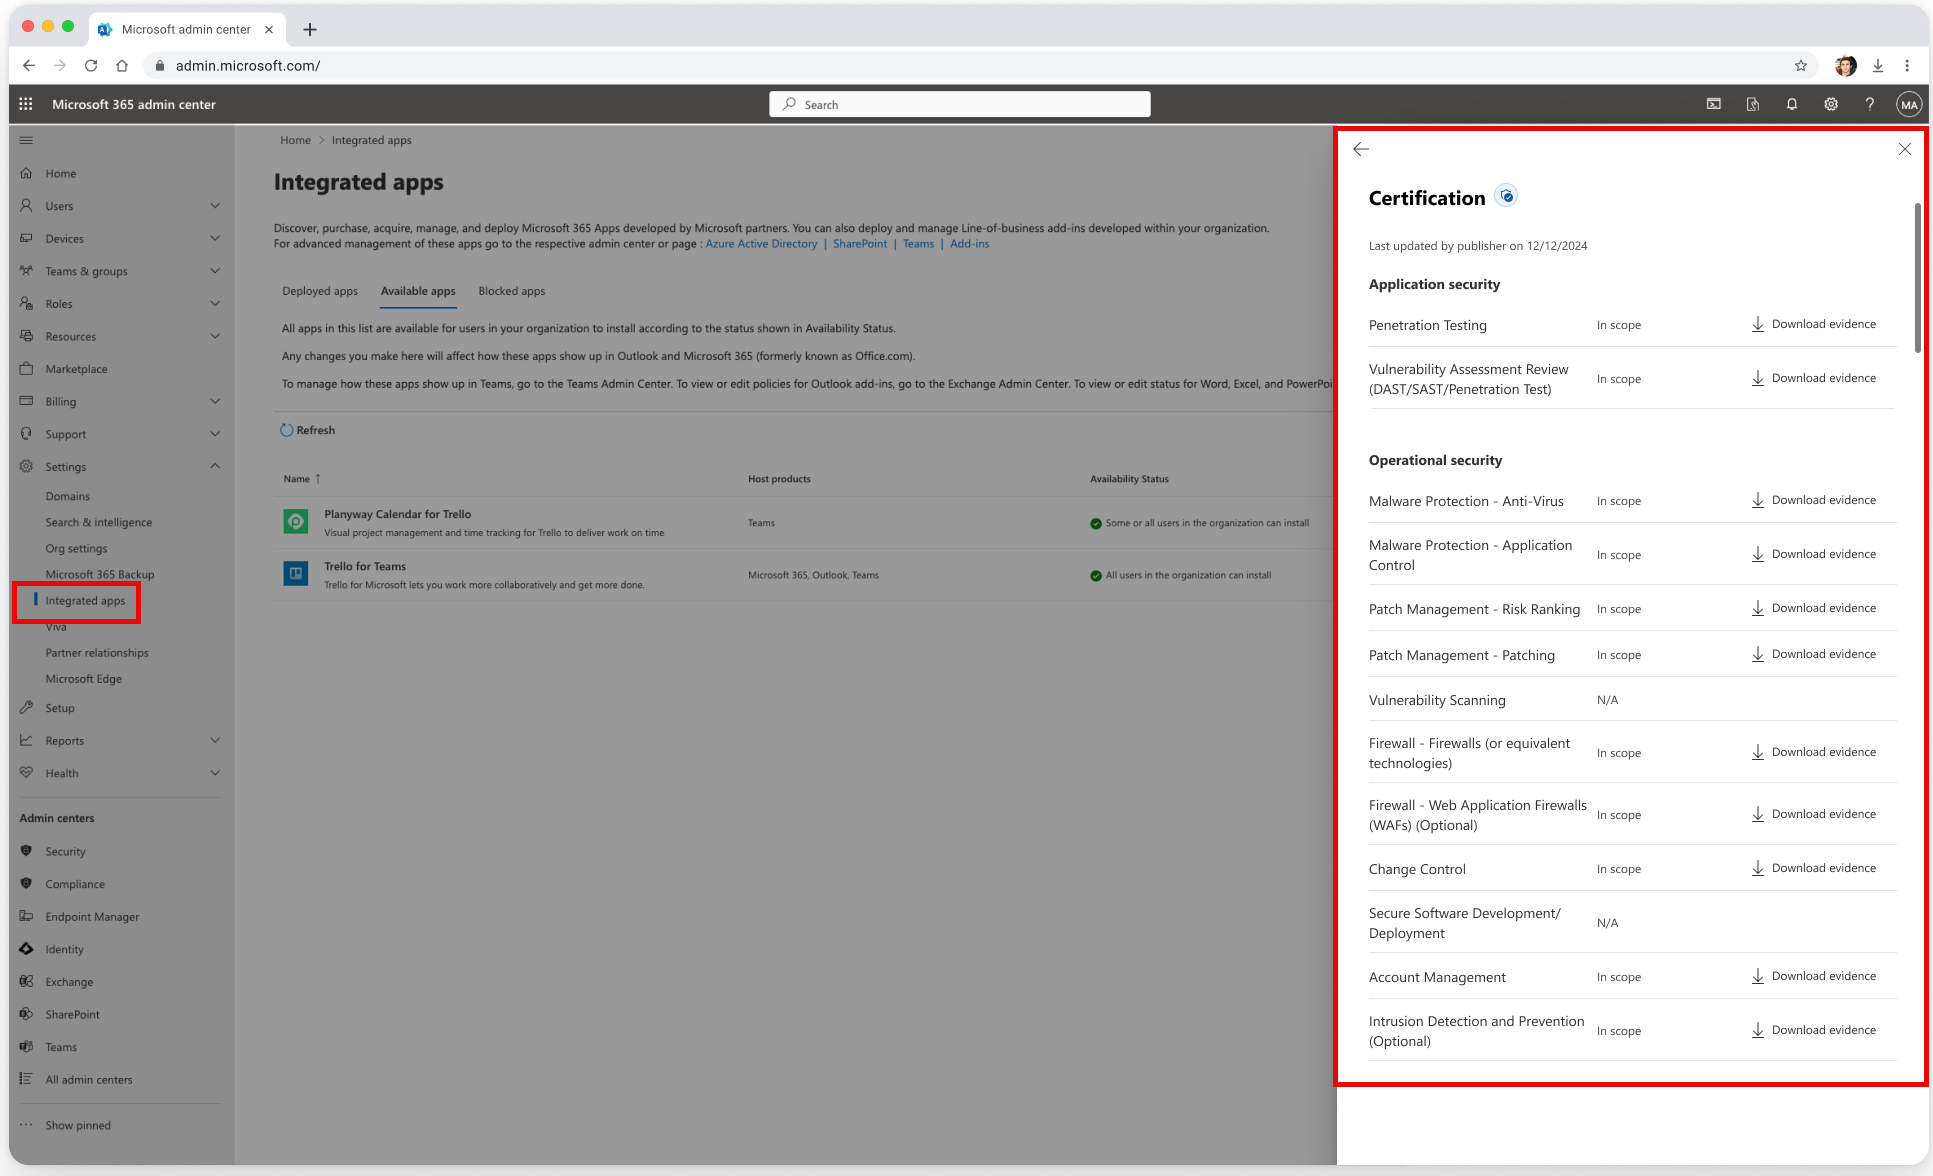Click the Refresh icon to reload apps
The image size is (1933, 1176).
(287, 429)
